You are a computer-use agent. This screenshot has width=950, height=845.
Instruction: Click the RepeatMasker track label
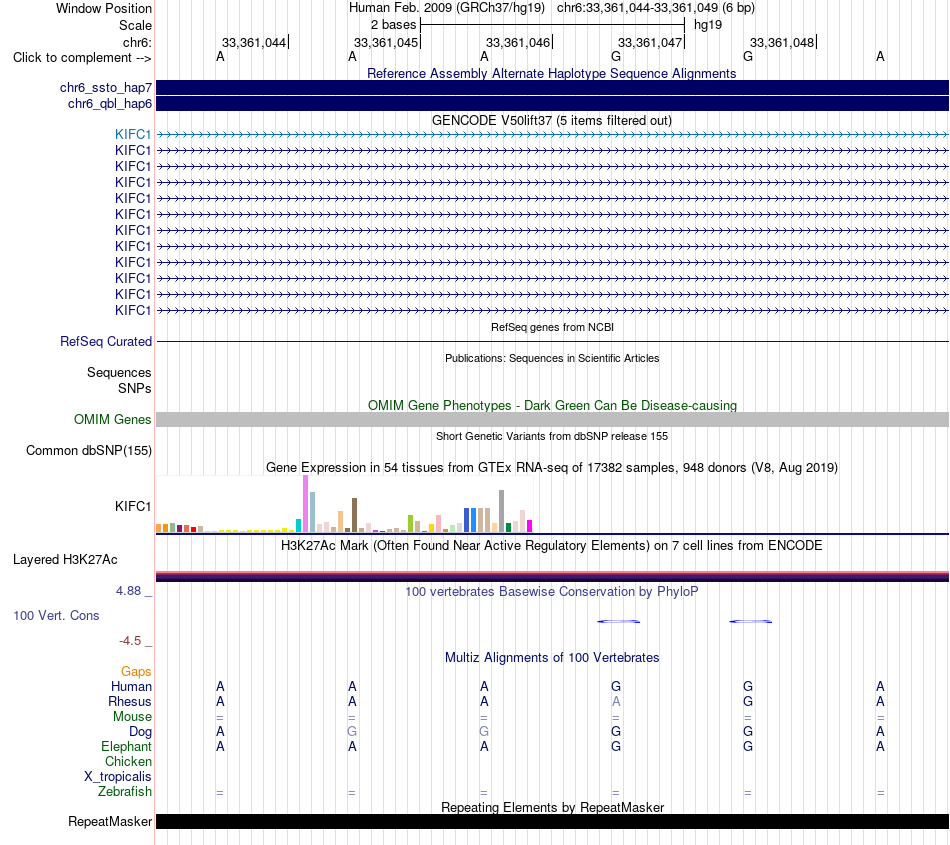[110, 821]
